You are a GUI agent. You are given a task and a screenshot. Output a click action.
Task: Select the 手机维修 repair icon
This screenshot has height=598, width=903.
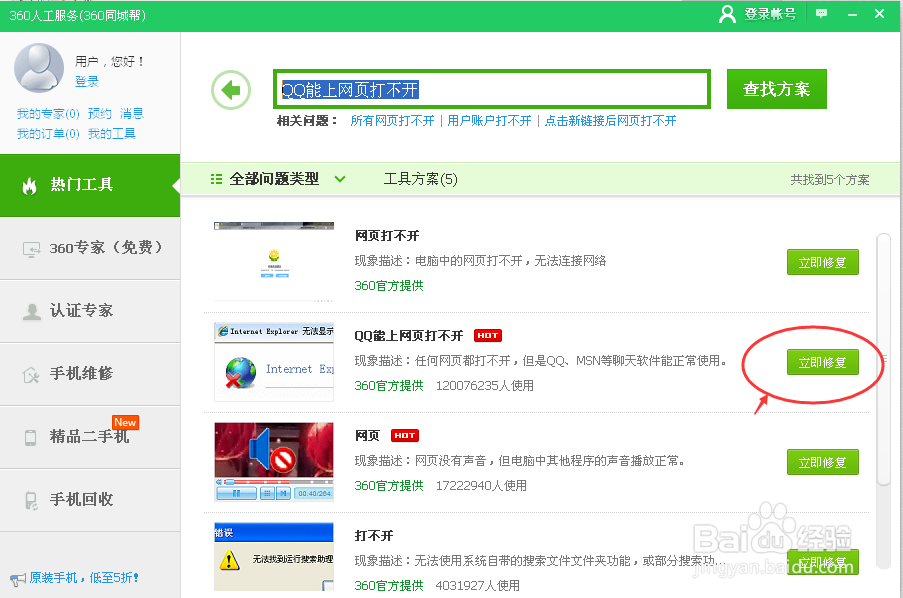(32, 374)
